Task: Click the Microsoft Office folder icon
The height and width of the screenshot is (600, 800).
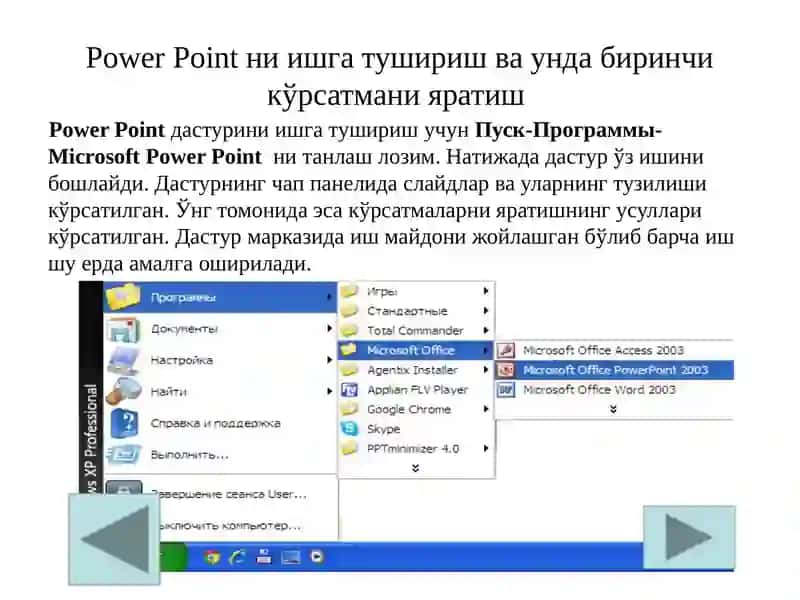Action: click(x=349, y=350)
